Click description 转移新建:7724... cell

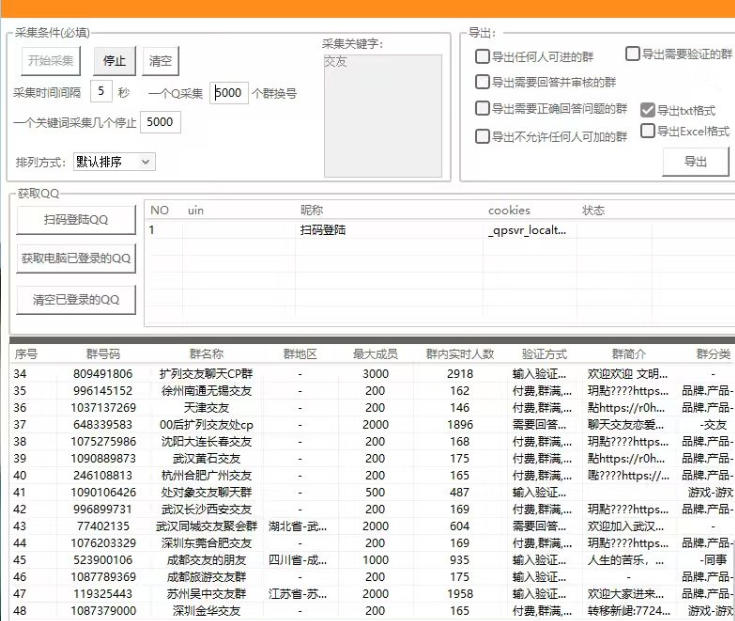[x=629, y=611]
